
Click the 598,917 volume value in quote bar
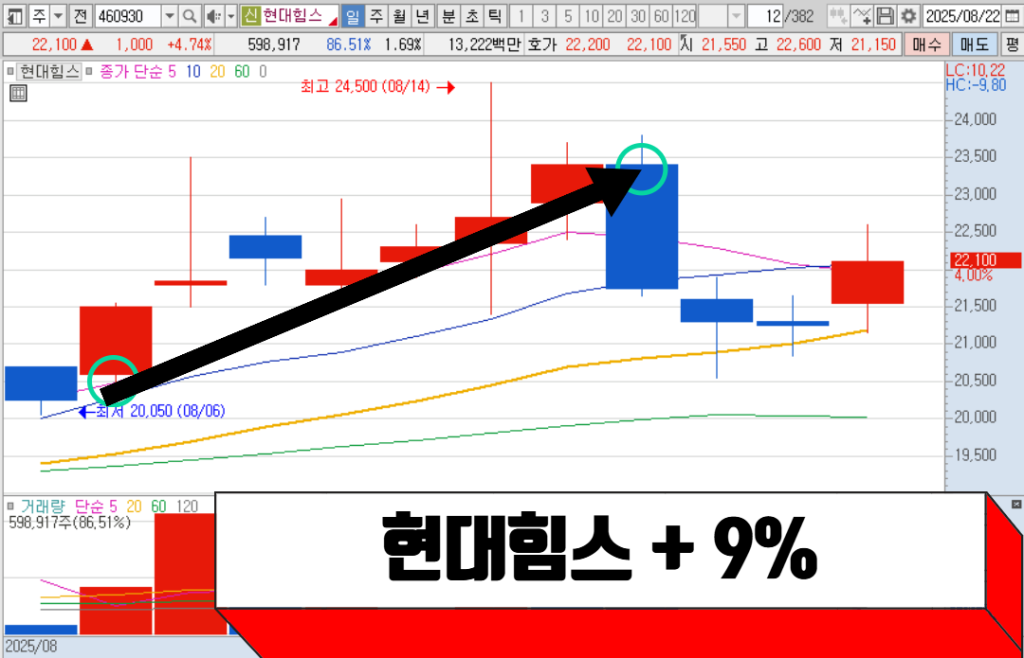[274, 45]
